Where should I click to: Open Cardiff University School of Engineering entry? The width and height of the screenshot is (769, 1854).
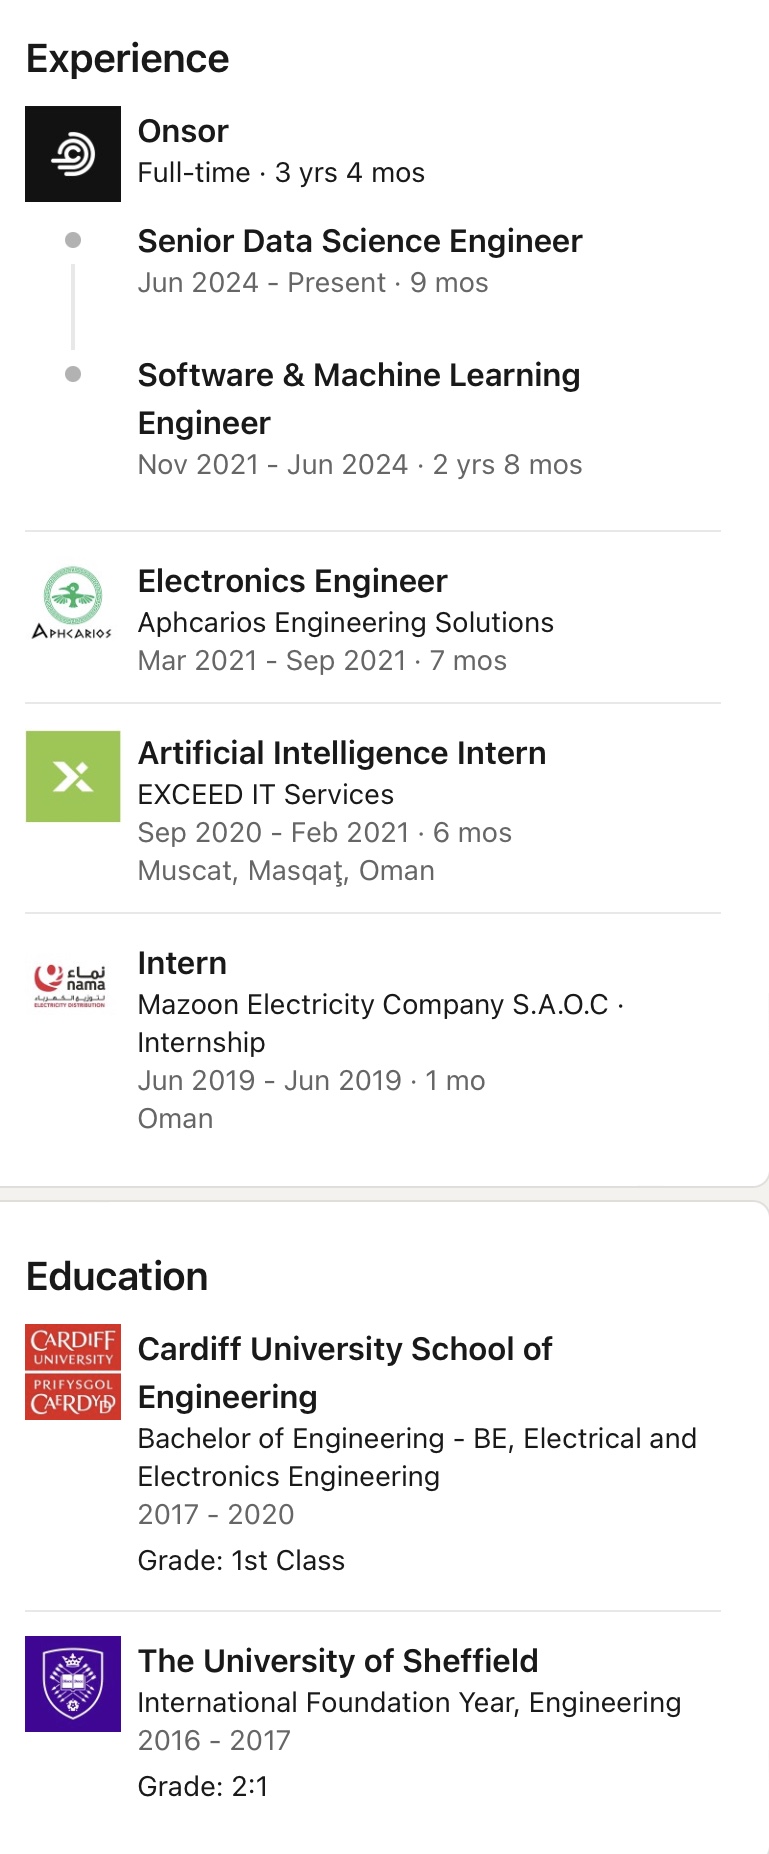344,1372
